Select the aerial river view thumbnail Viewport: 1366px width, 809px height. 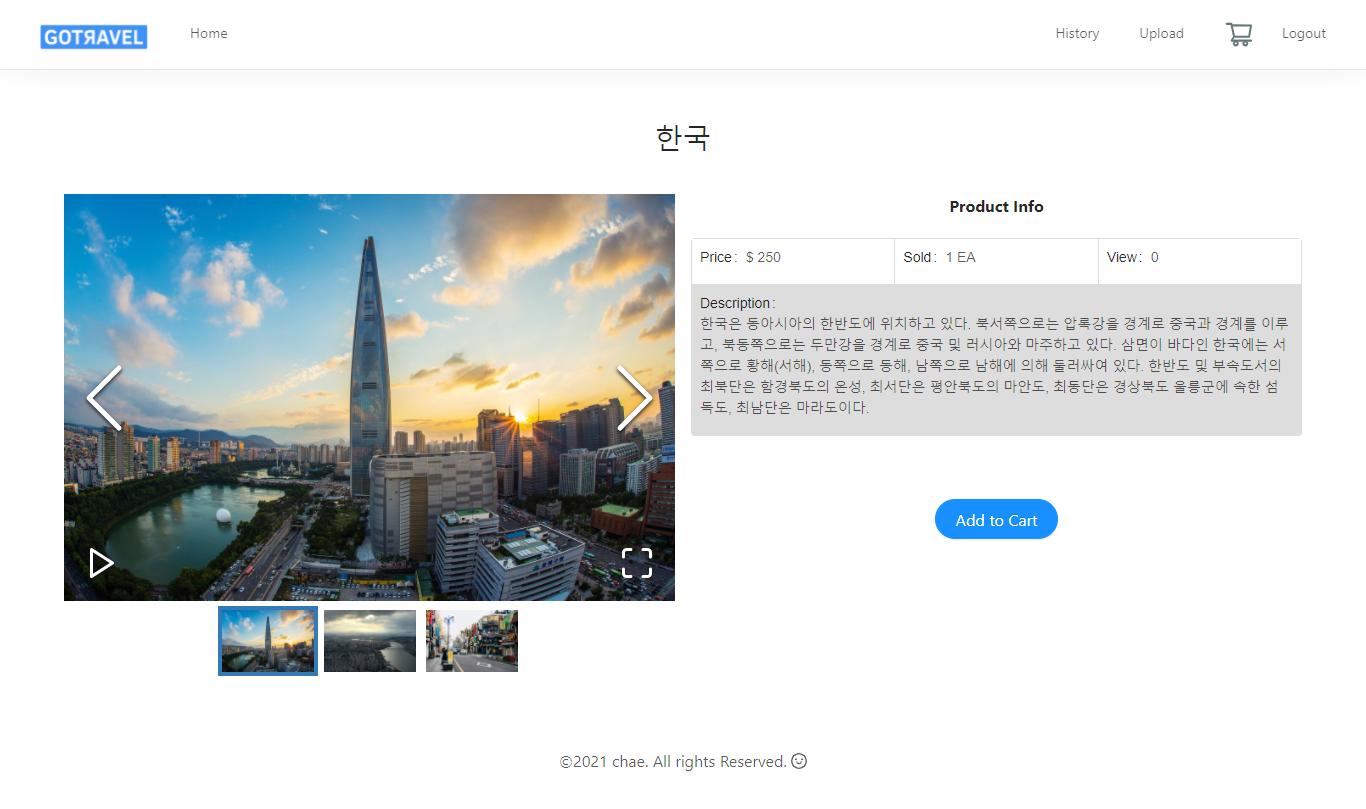coord(369,640)
